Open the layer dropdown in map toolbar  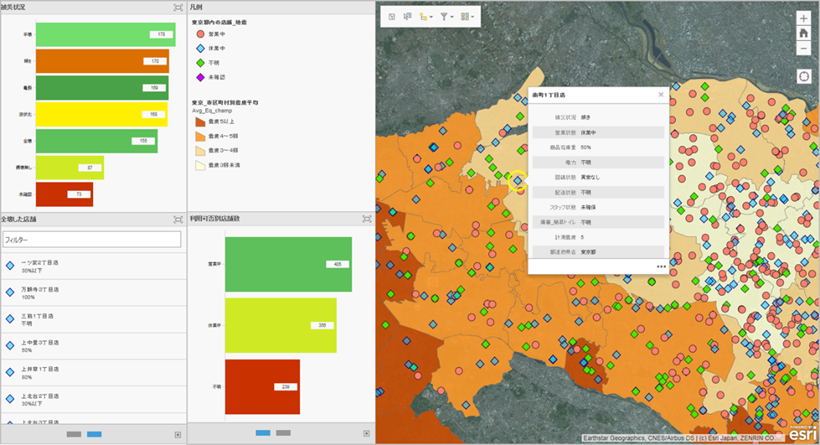(x=427, y=16)
